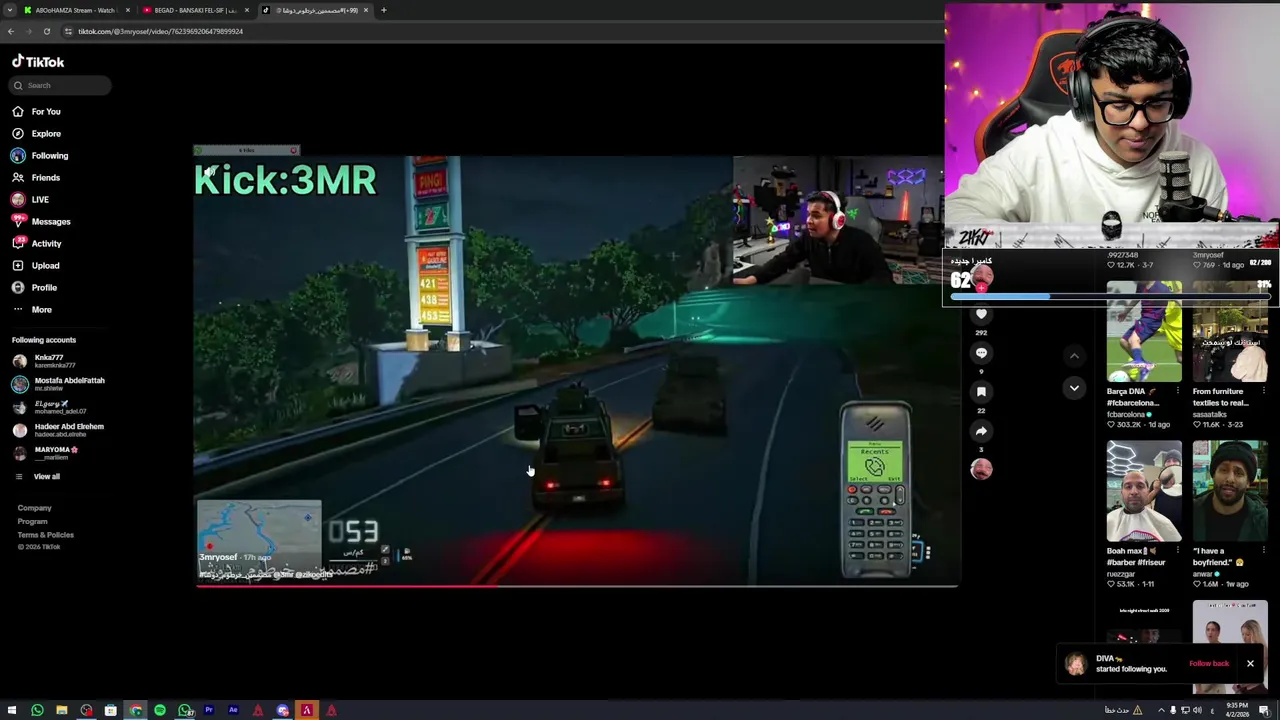Open fcbarcelona channel name link

tap(1127, 414)
